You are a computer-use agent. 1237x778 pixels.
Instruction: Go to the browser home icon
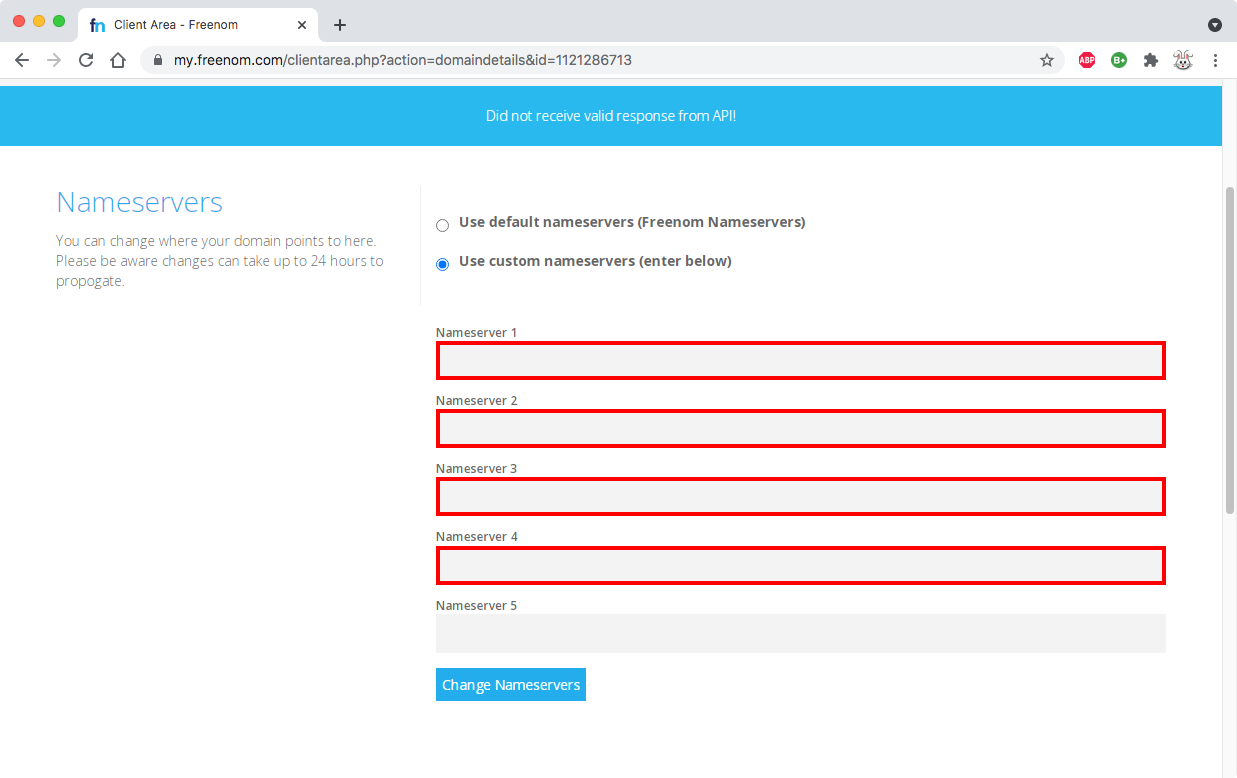[x=118, y=60]
